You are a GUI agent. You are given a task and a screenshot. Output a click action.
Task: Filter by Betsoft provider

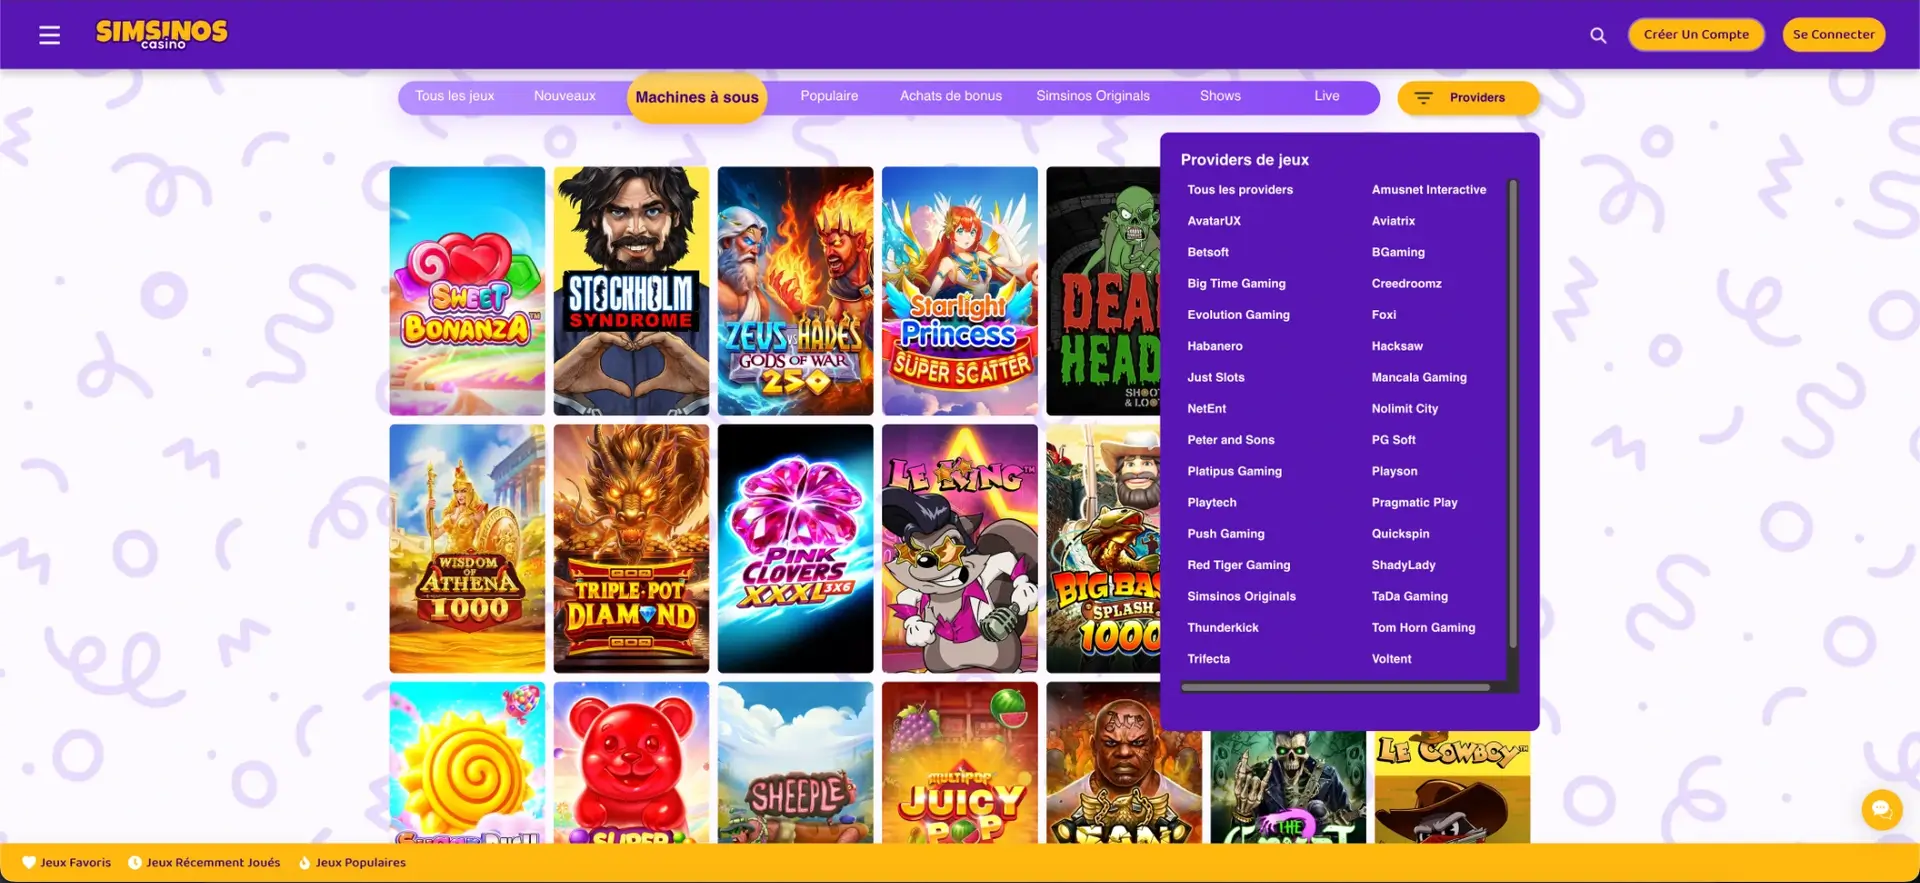(1208, 252)
